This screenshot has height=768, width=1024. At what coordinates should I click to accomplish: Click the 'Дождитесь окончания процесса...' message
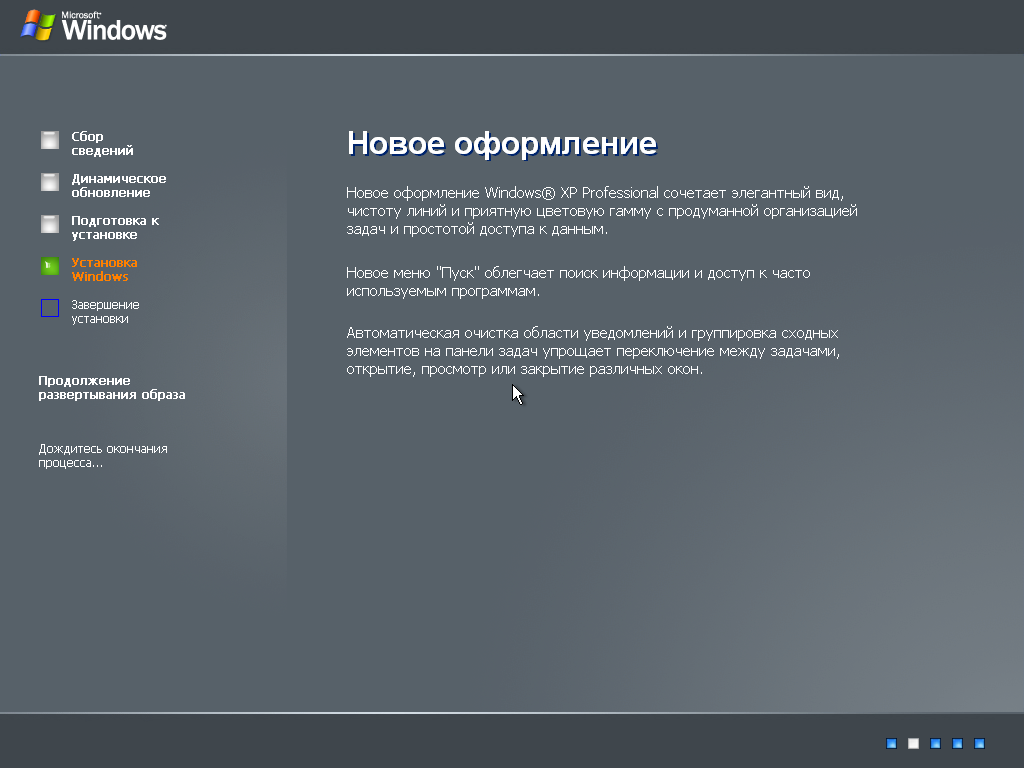coord(103,455)
